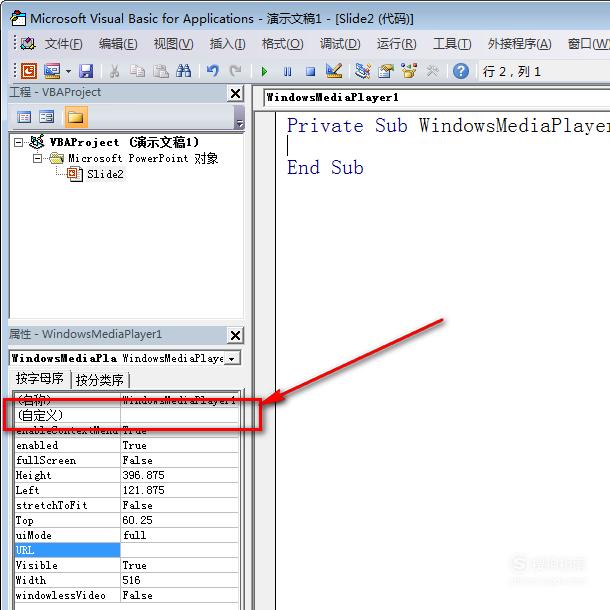Close the 属性 properties panel

coord(235,335)
